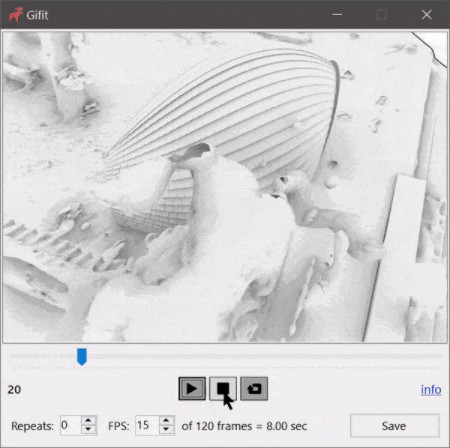Stop the GIF preview playback
This screenshot has height=448, width=450.
(x=223, y=388)
